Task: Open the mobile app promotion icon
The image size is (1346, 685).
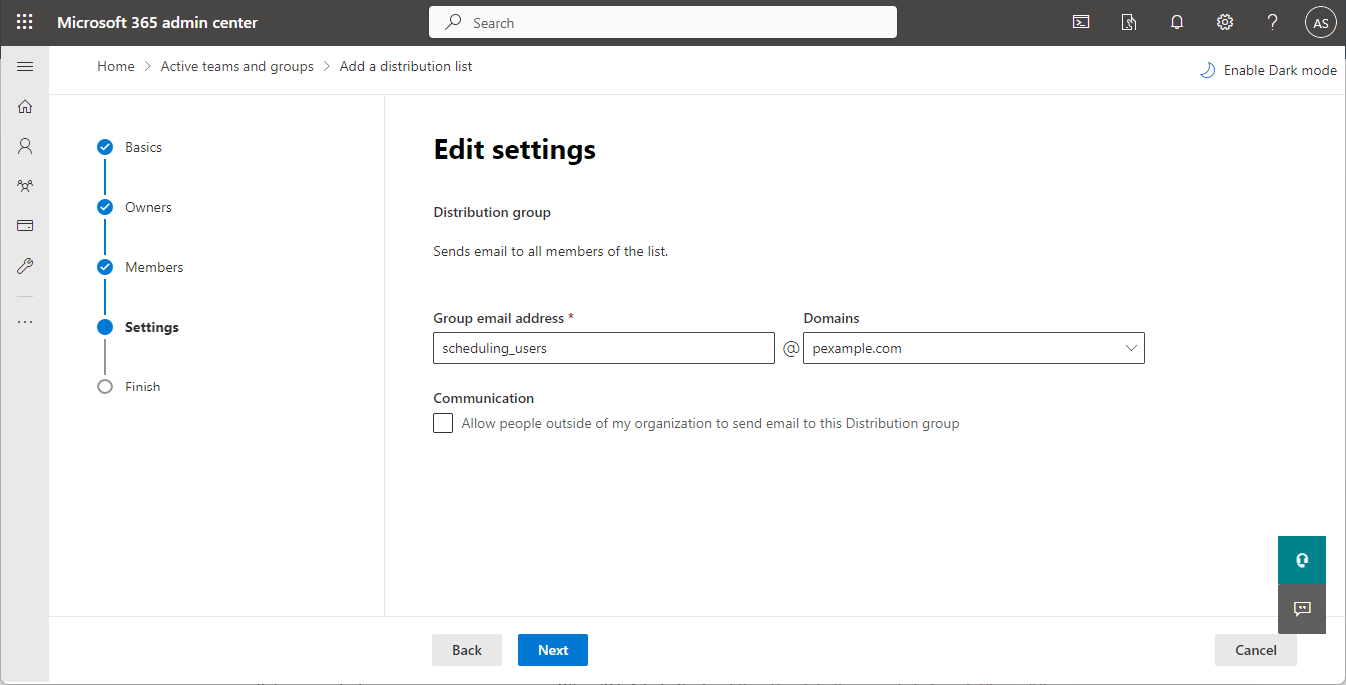Action: 1129,21
